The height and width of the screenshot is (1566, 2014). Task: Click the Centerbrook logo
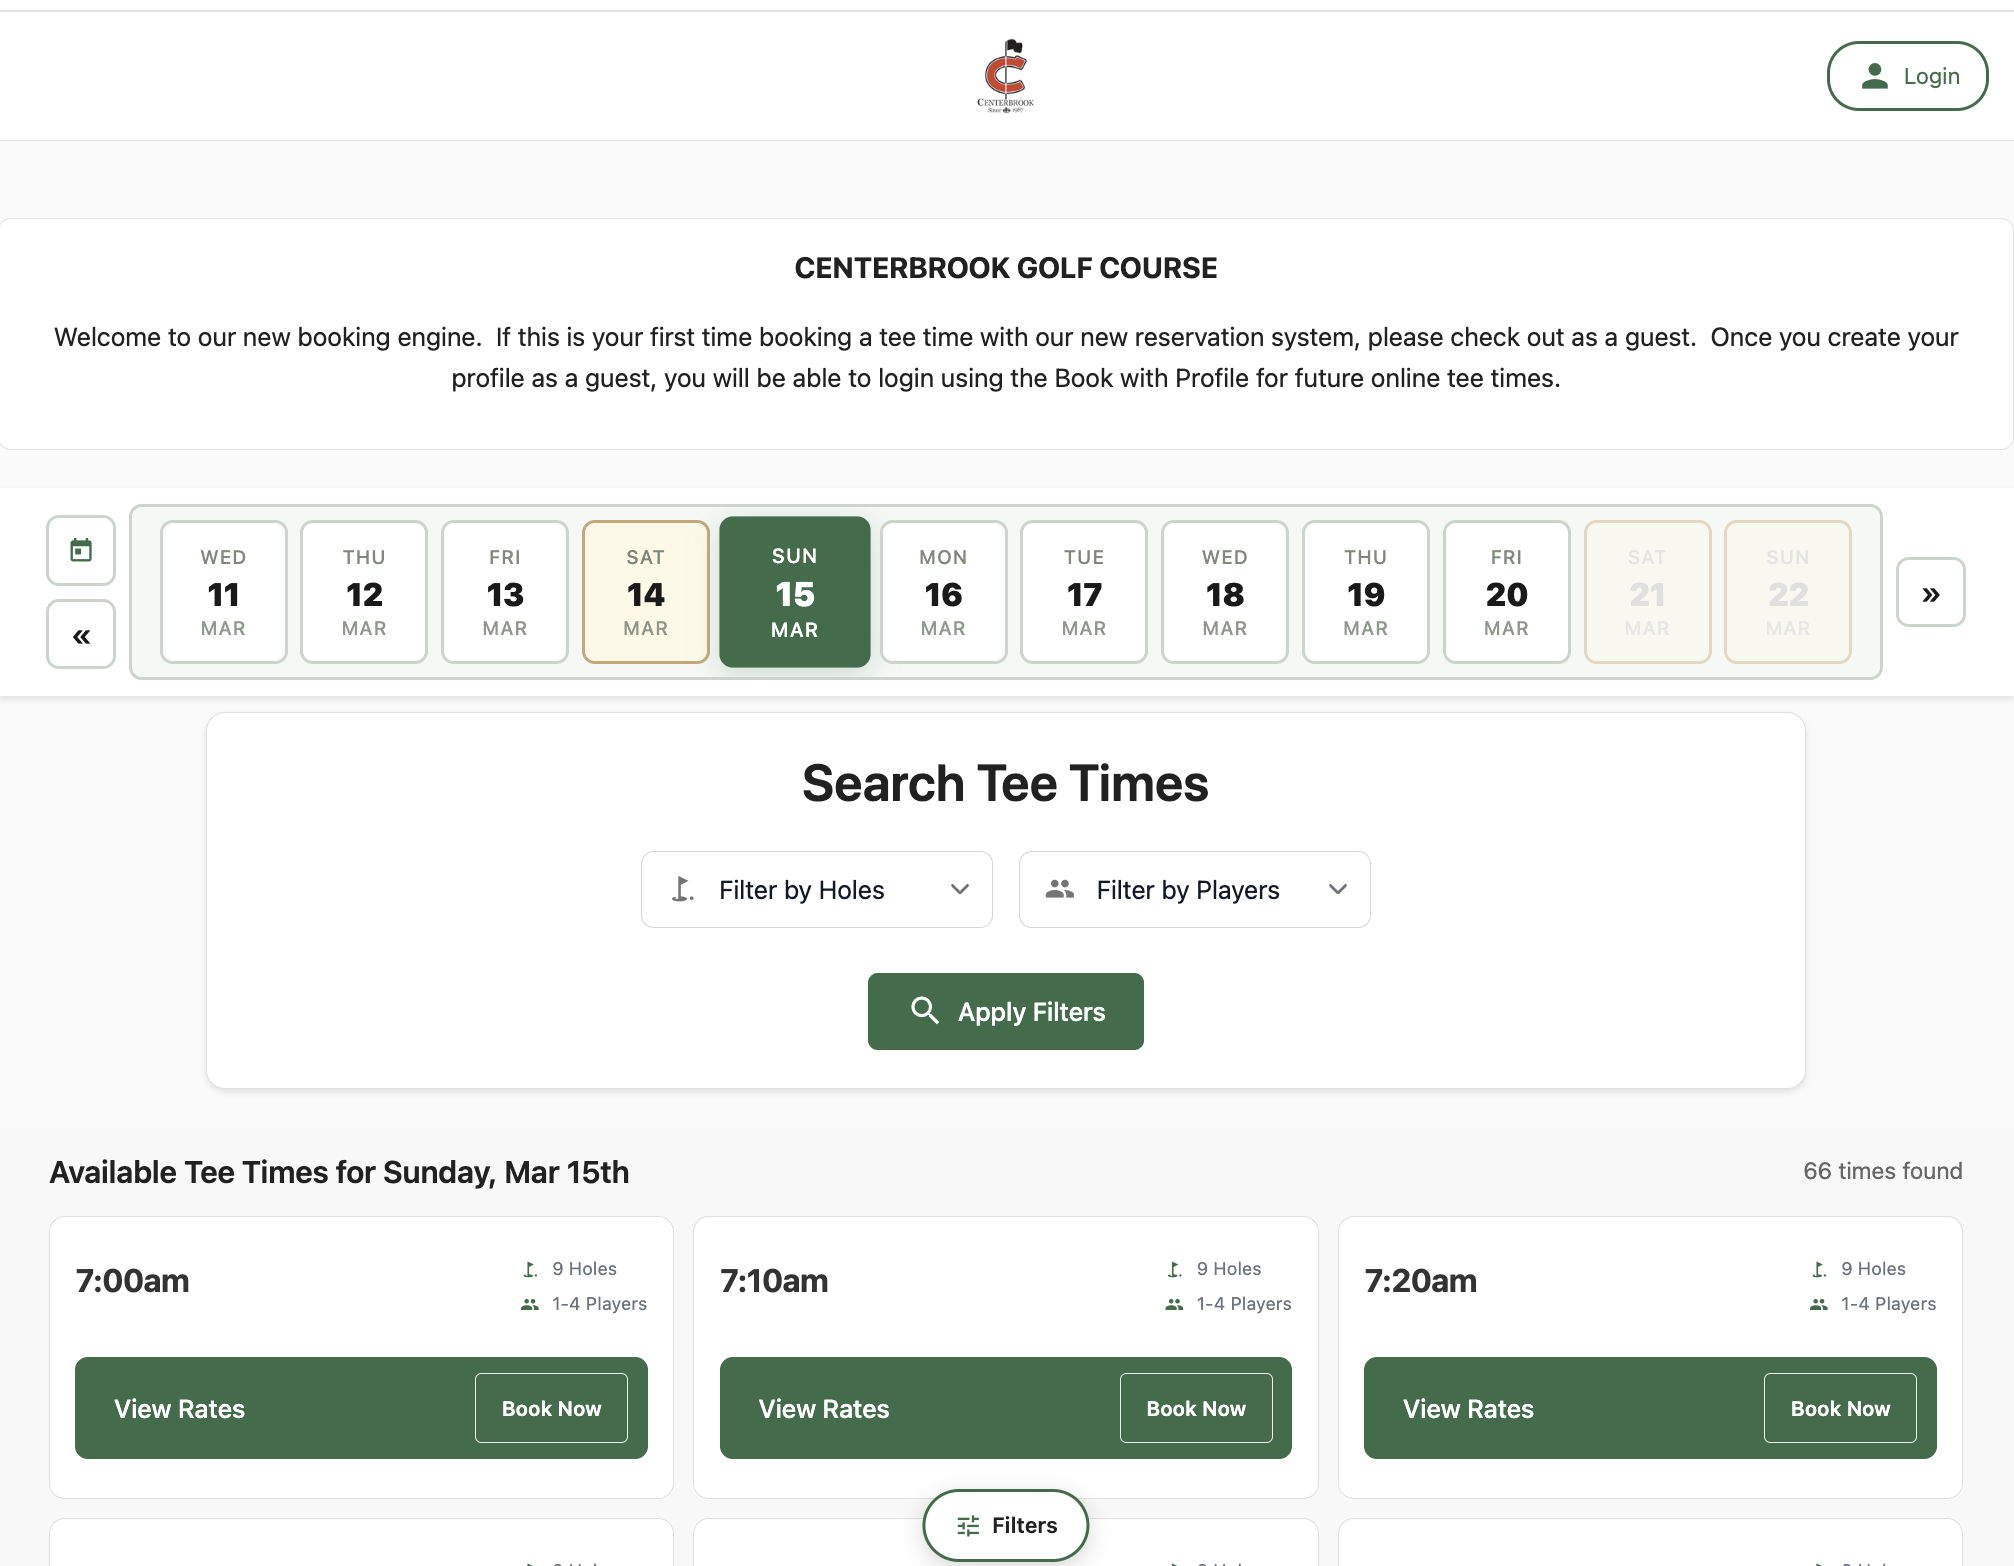tap(1005, 76)
